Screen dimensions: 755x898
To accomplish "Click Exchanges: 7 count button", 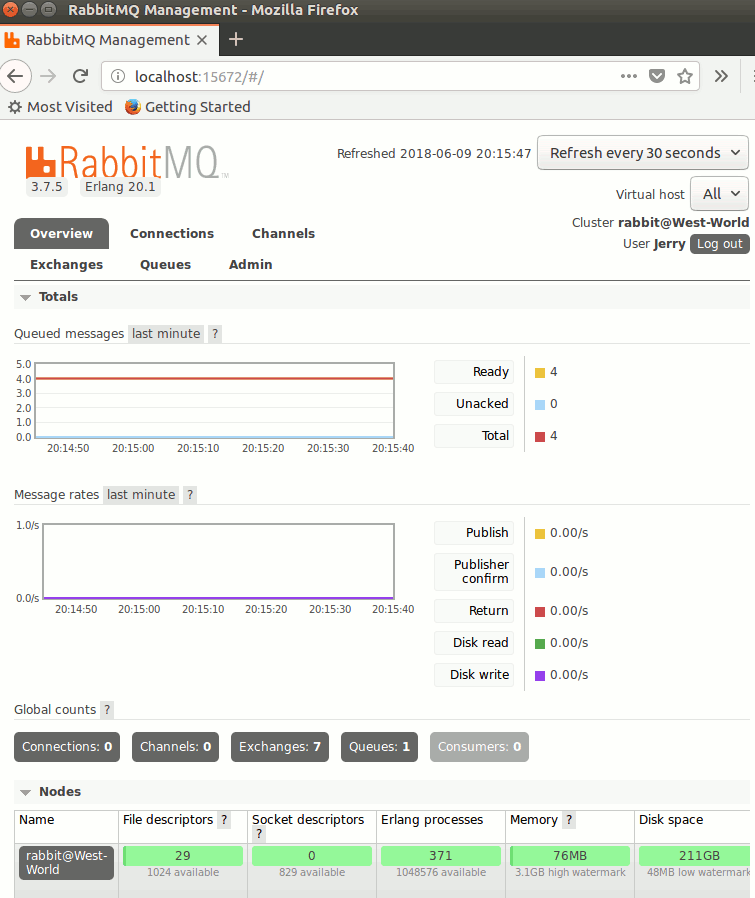I will (x=280, y=747).
